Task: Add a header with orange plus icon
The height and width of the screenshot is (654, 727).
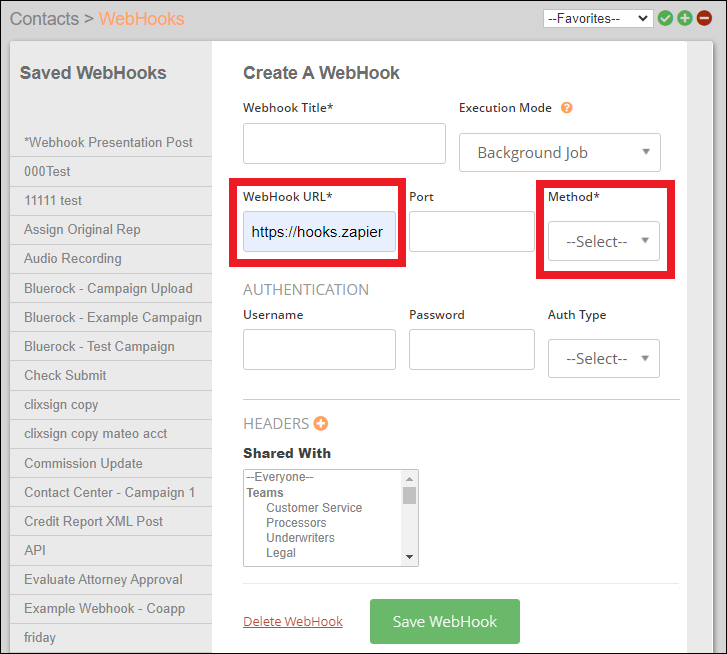Action: click(320, 423)
